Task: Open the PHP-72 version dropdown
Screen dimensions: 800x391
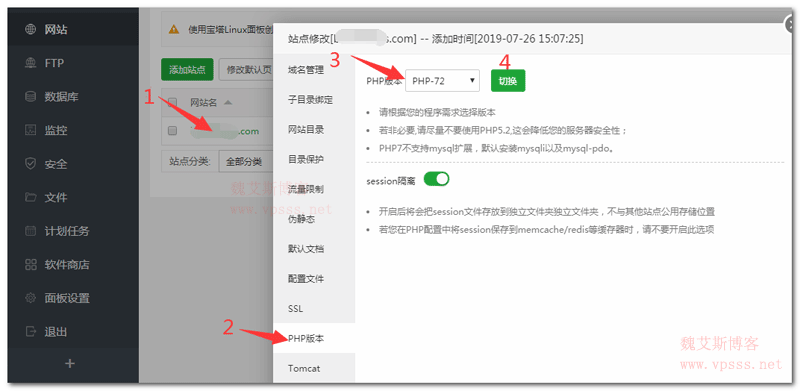Action: [x=442, y=81]
